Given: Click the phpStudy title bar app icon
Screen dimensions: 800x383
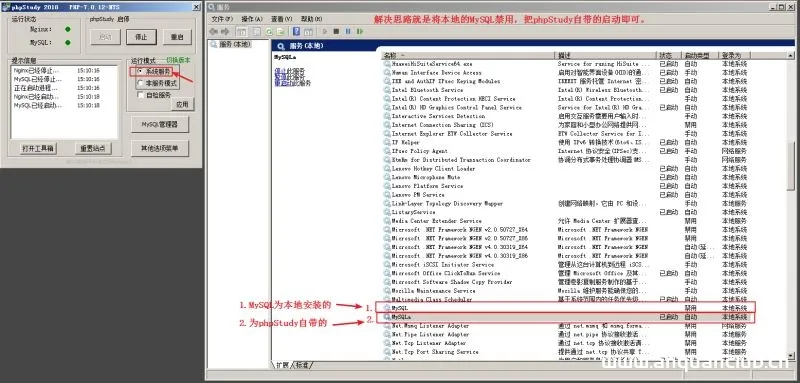Looking at the screenshot, I should pyautogui.click(x=6, y=7).
